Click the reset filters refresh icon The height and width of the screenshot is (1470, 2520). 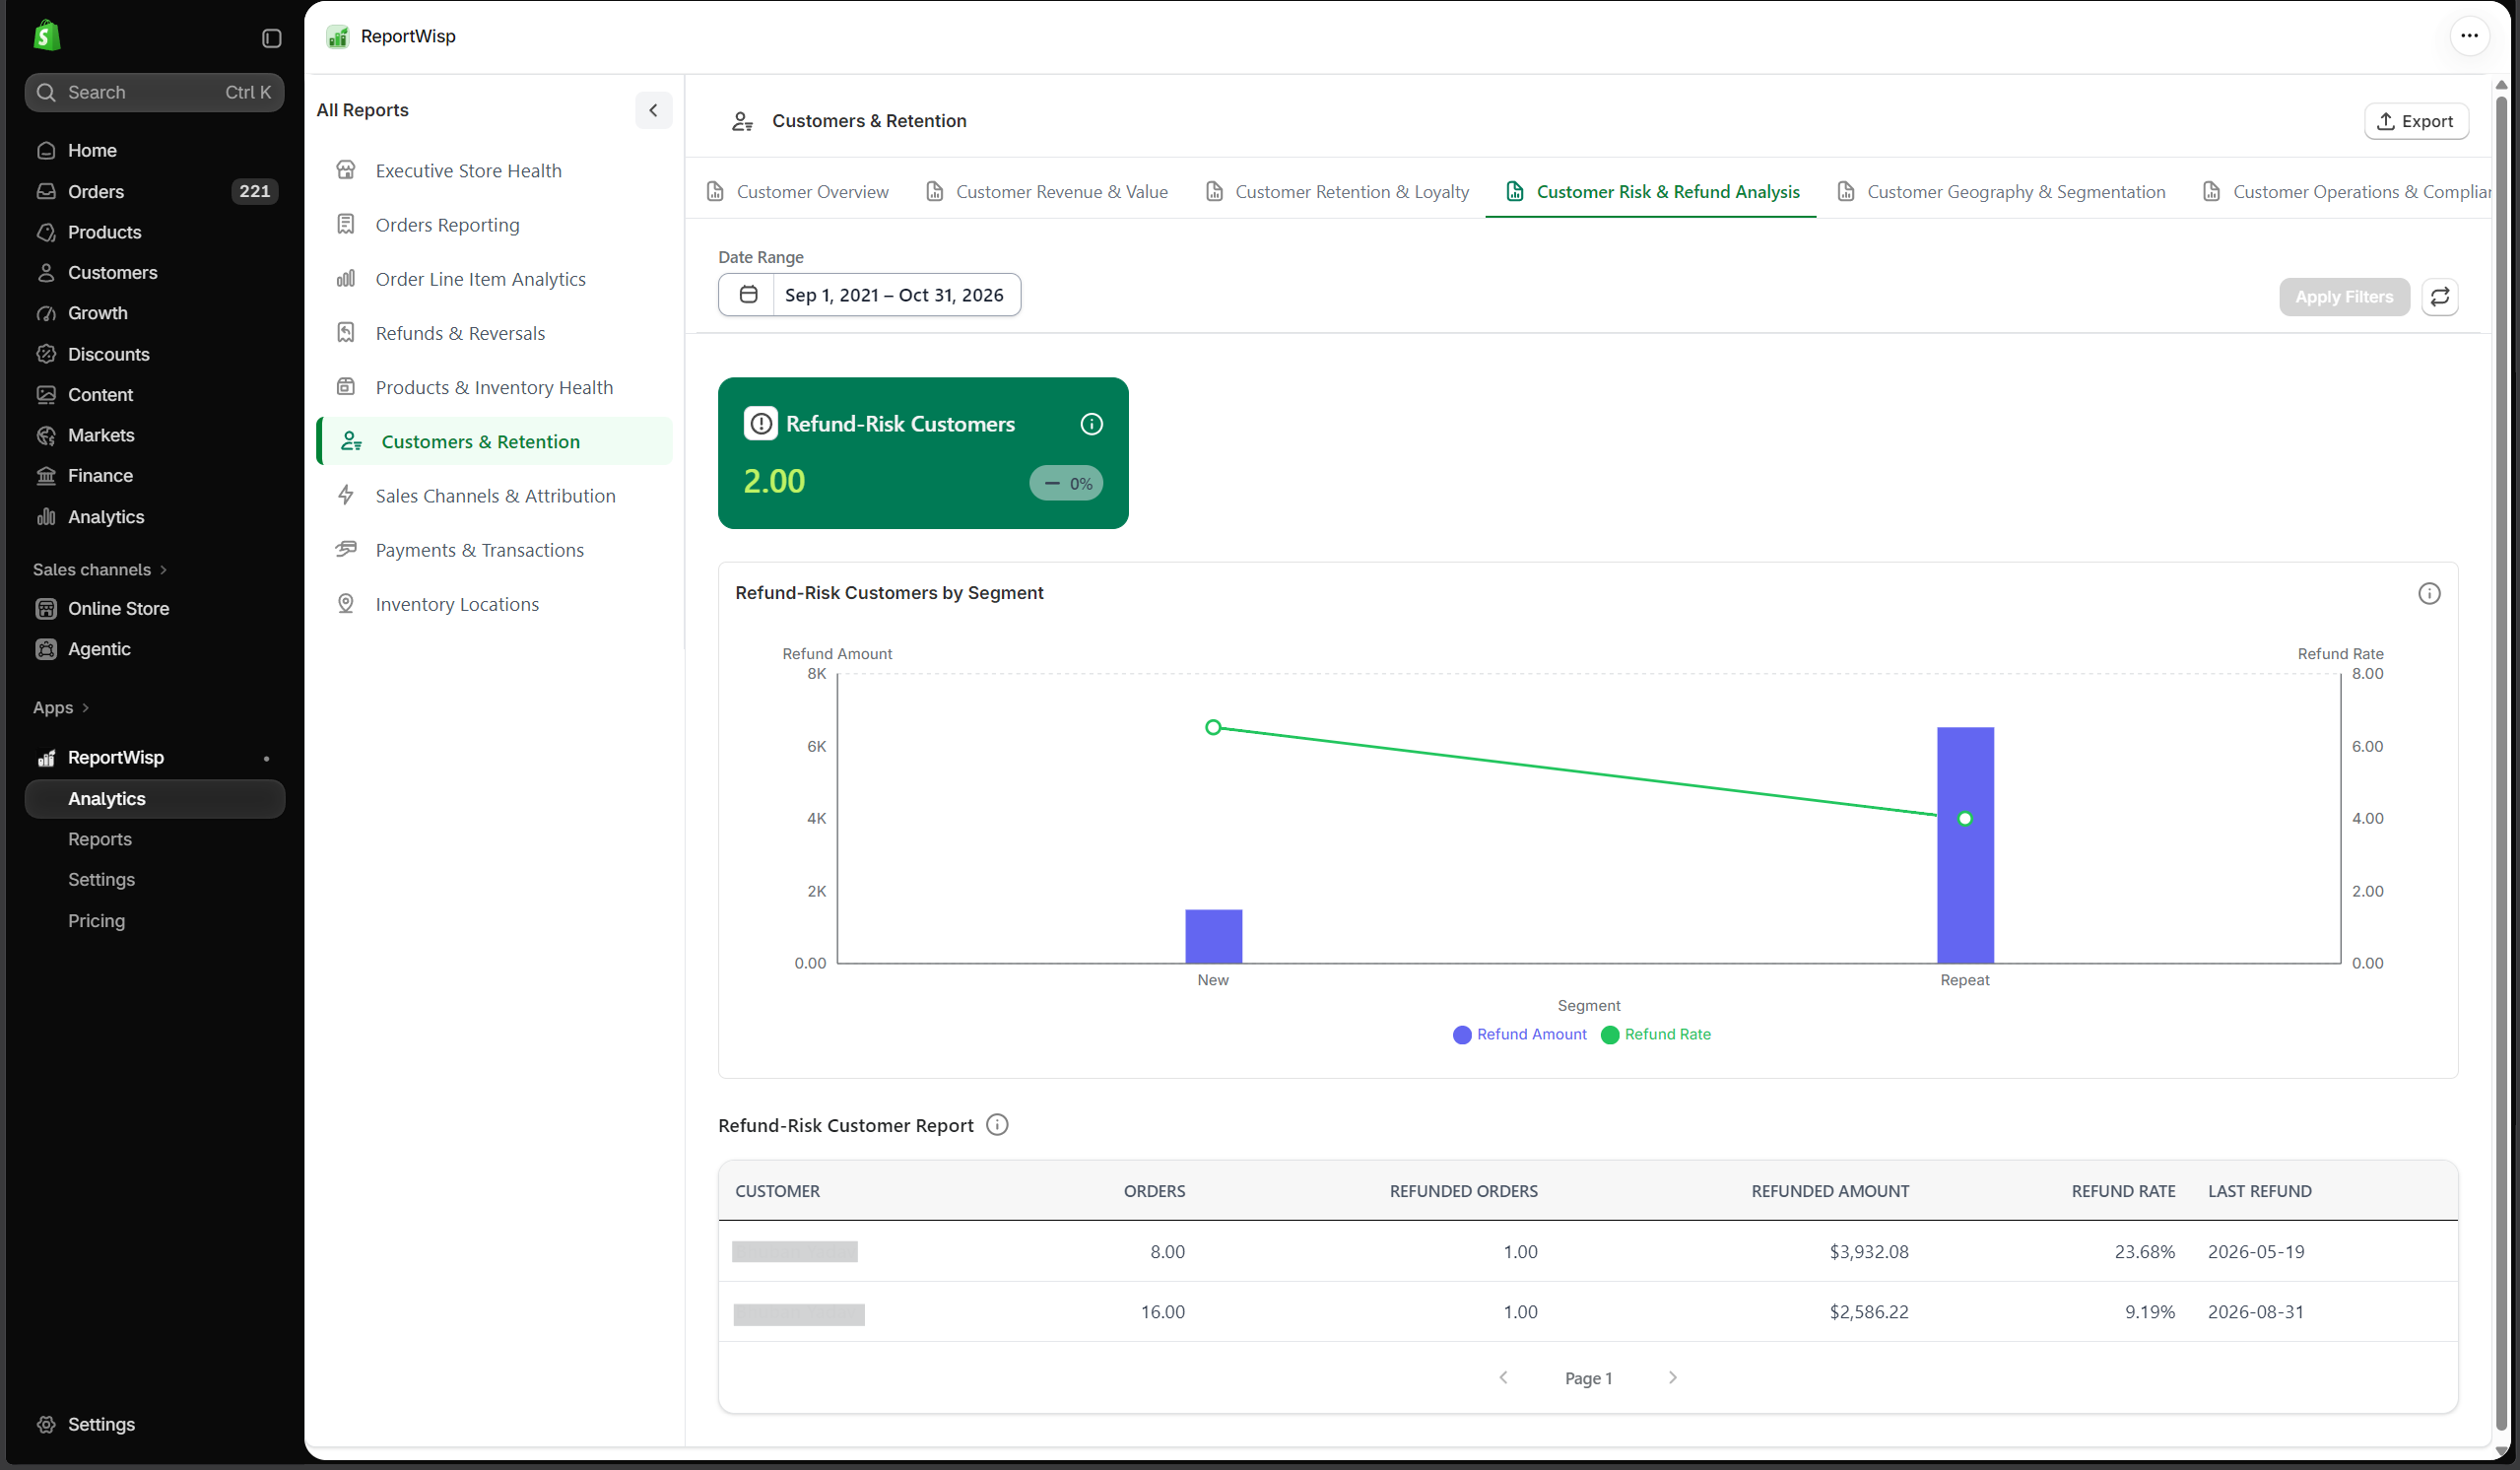tap(2439, 296)
